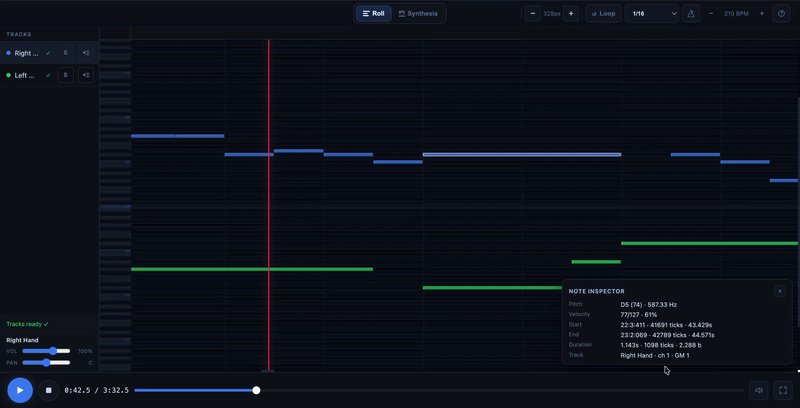Solo the Left Hand track
800x408 pixels.
point(65,75)
